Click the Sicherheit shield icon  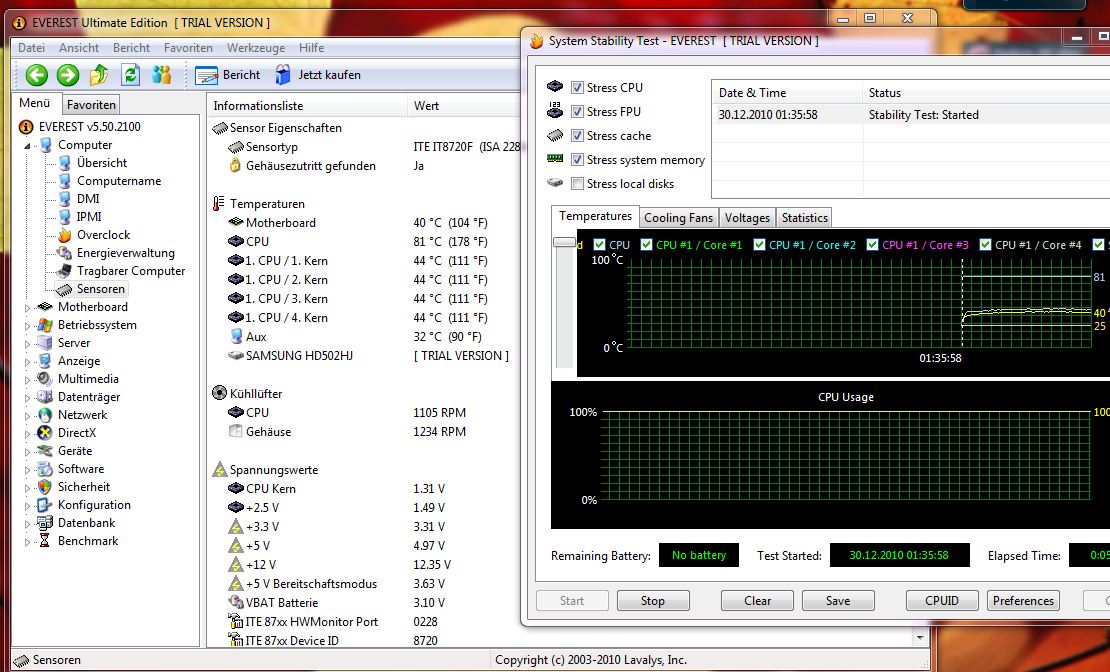tap(45, 487)
